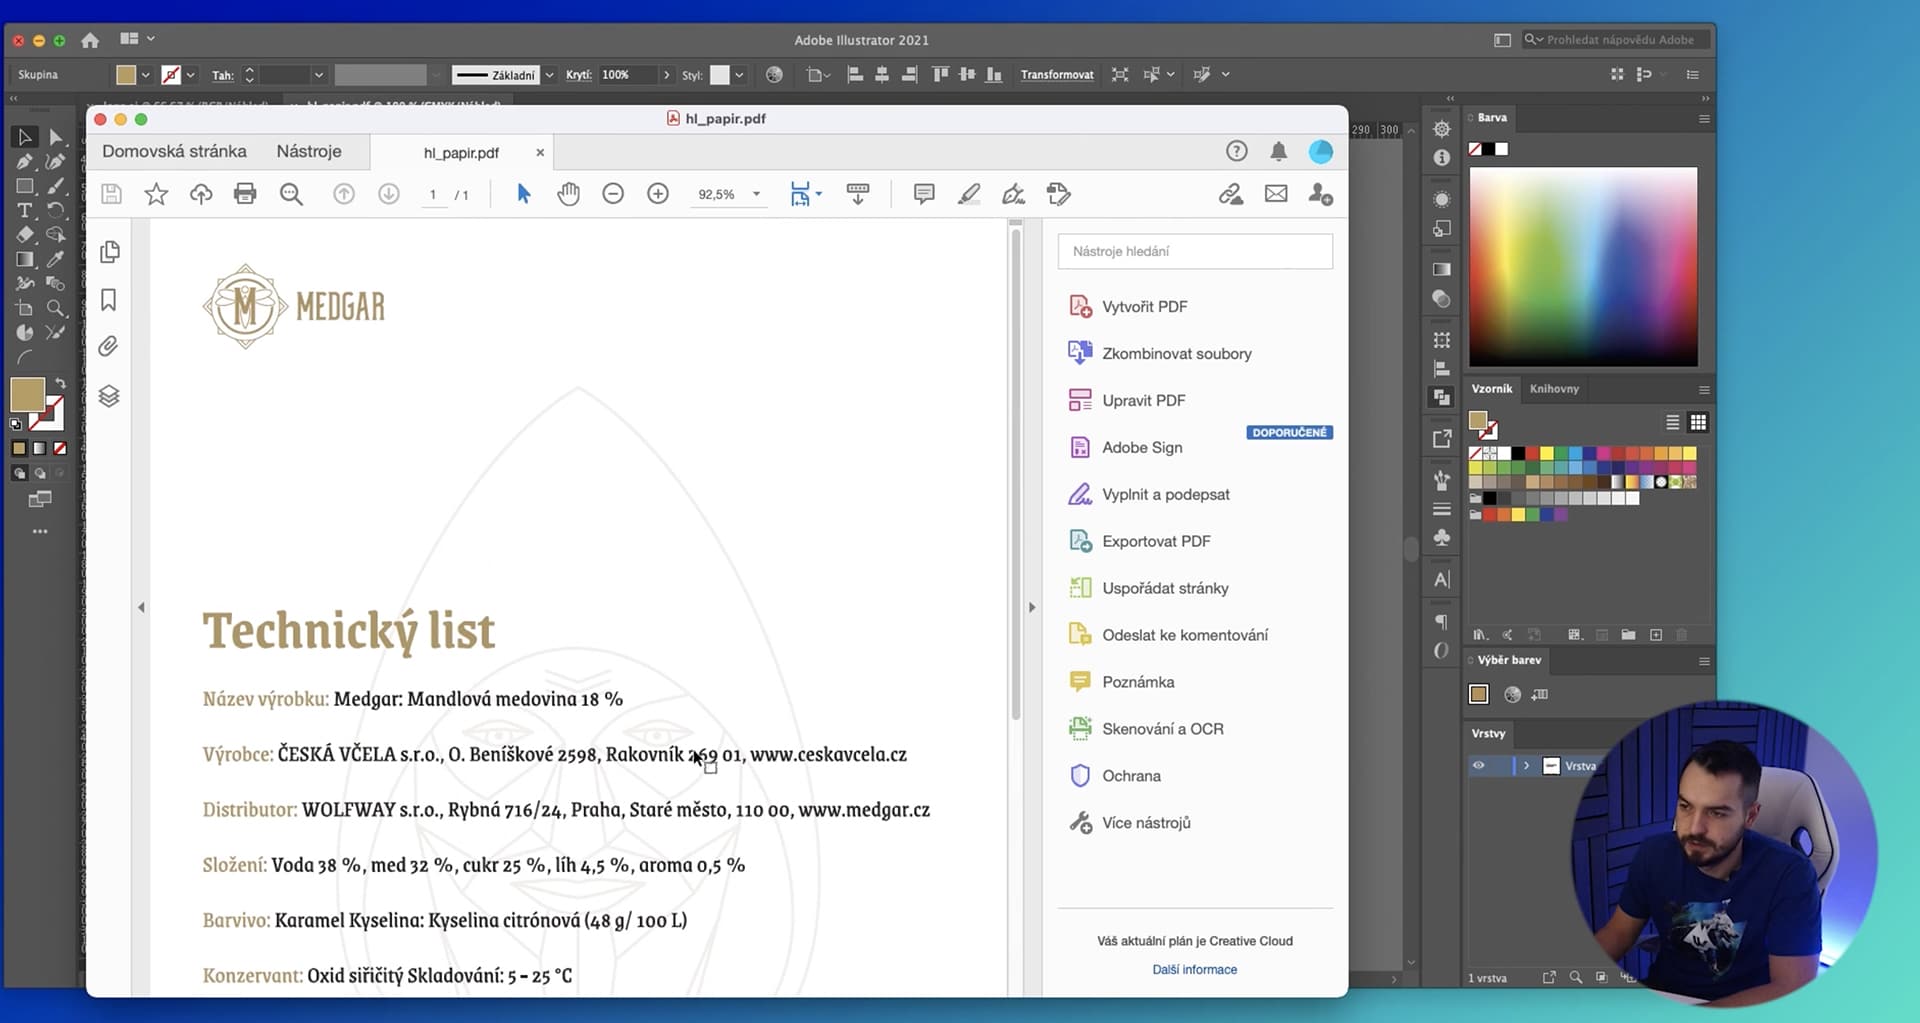
Task: Select the highlighter pen icon
Action: pos(969,194)
